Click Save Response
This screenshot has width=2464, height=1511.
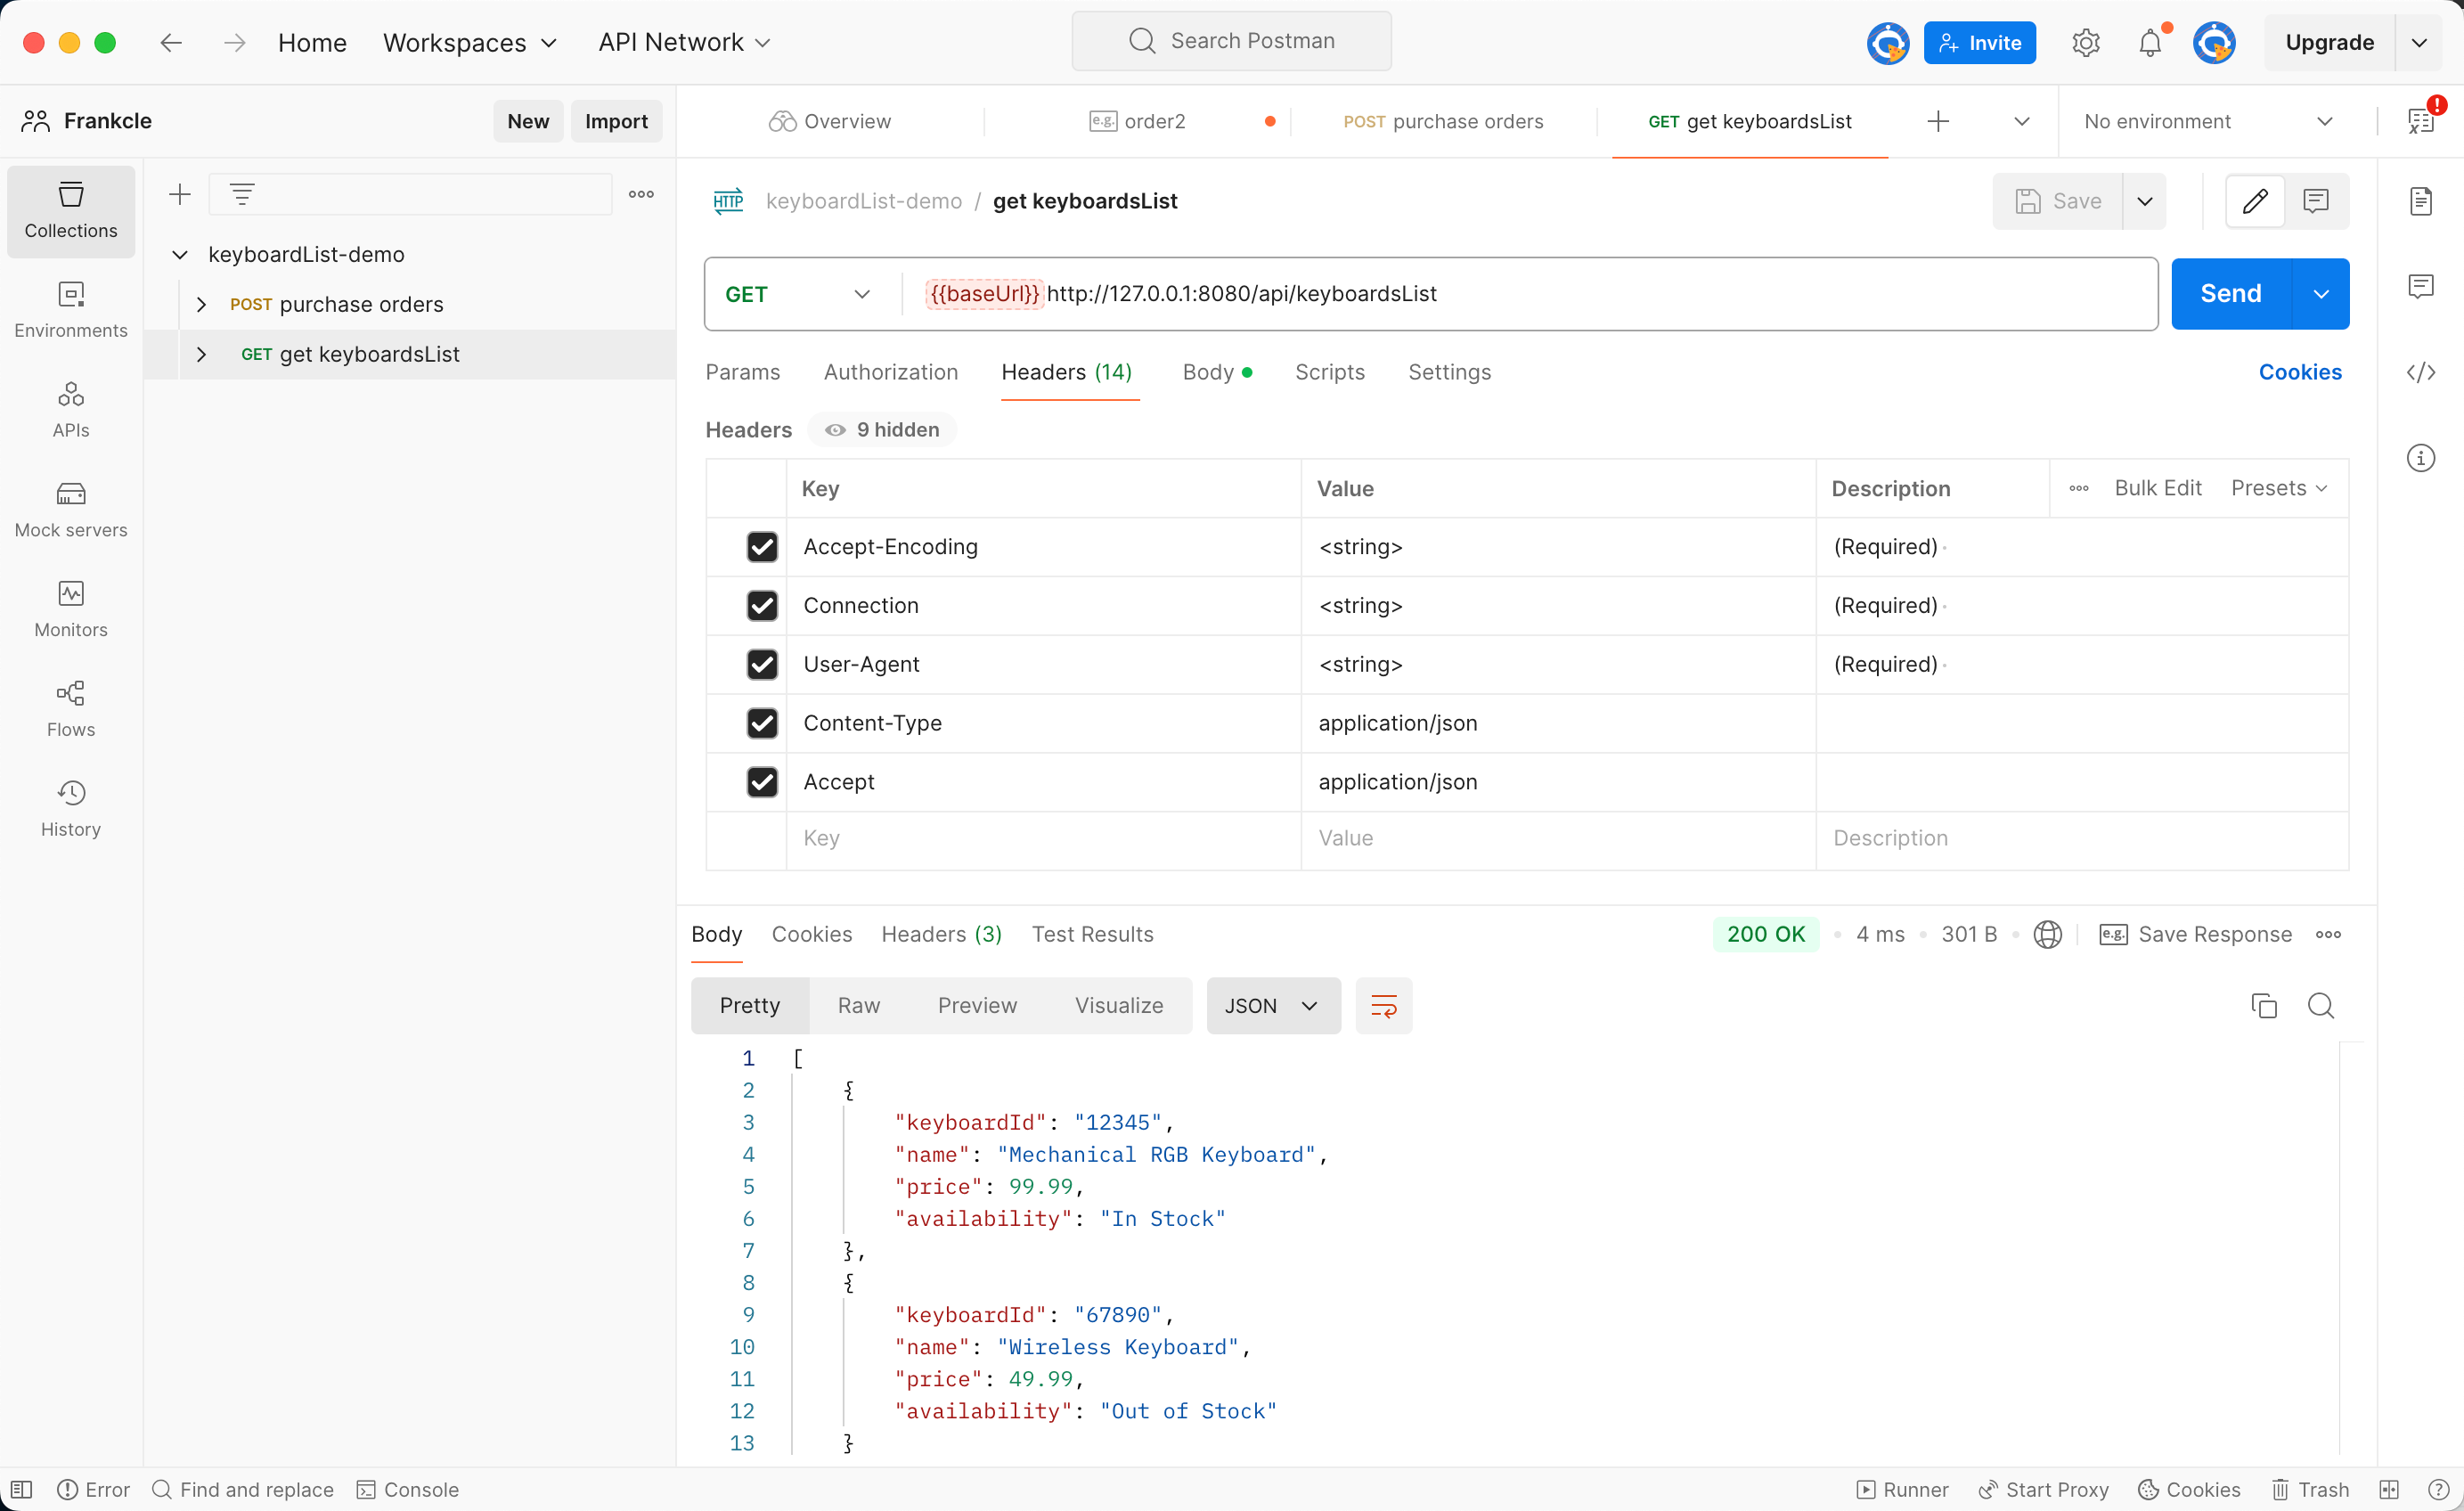point(2195,934)
